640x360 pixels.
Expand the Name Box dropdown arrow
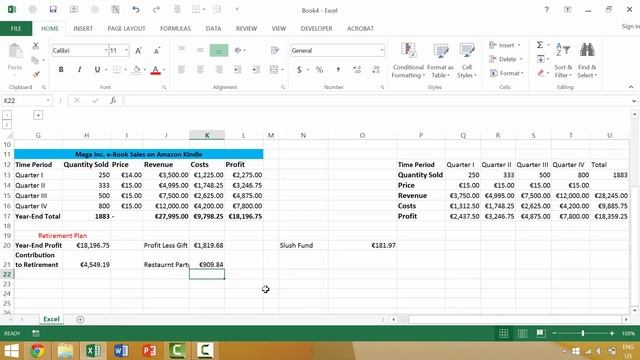(x=48, y=100)
